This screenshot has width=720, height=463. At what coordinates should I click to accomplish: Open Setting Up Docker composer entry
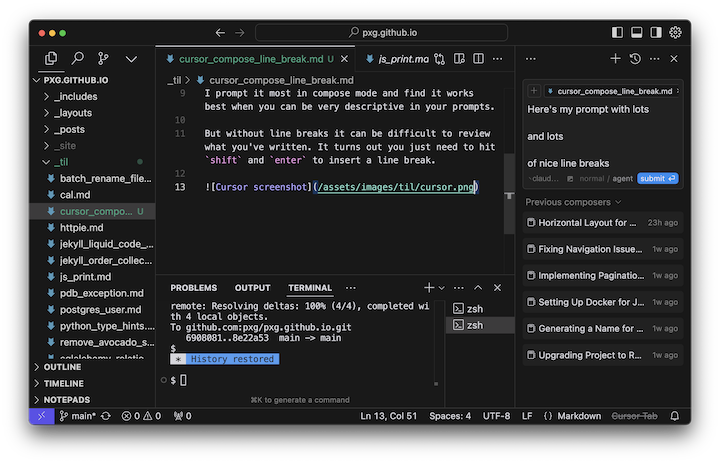pos(603,302)
